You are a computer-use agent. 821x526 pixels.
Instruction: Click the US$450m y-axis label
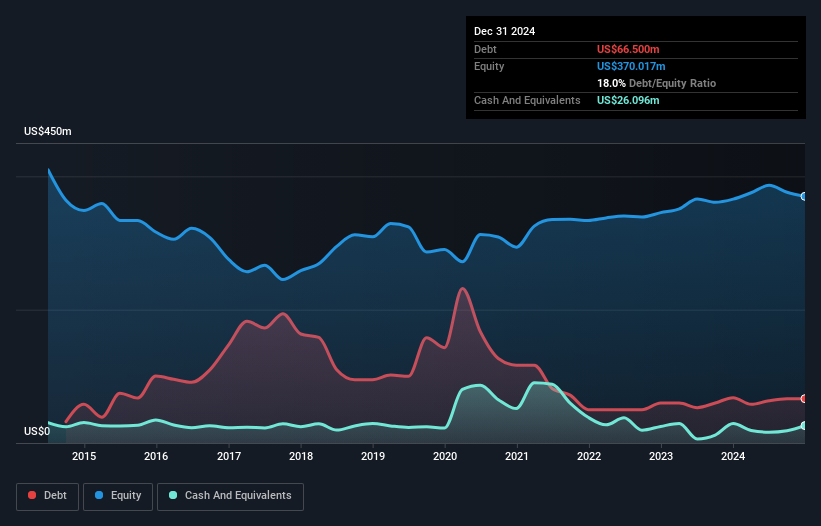point(48,131)
